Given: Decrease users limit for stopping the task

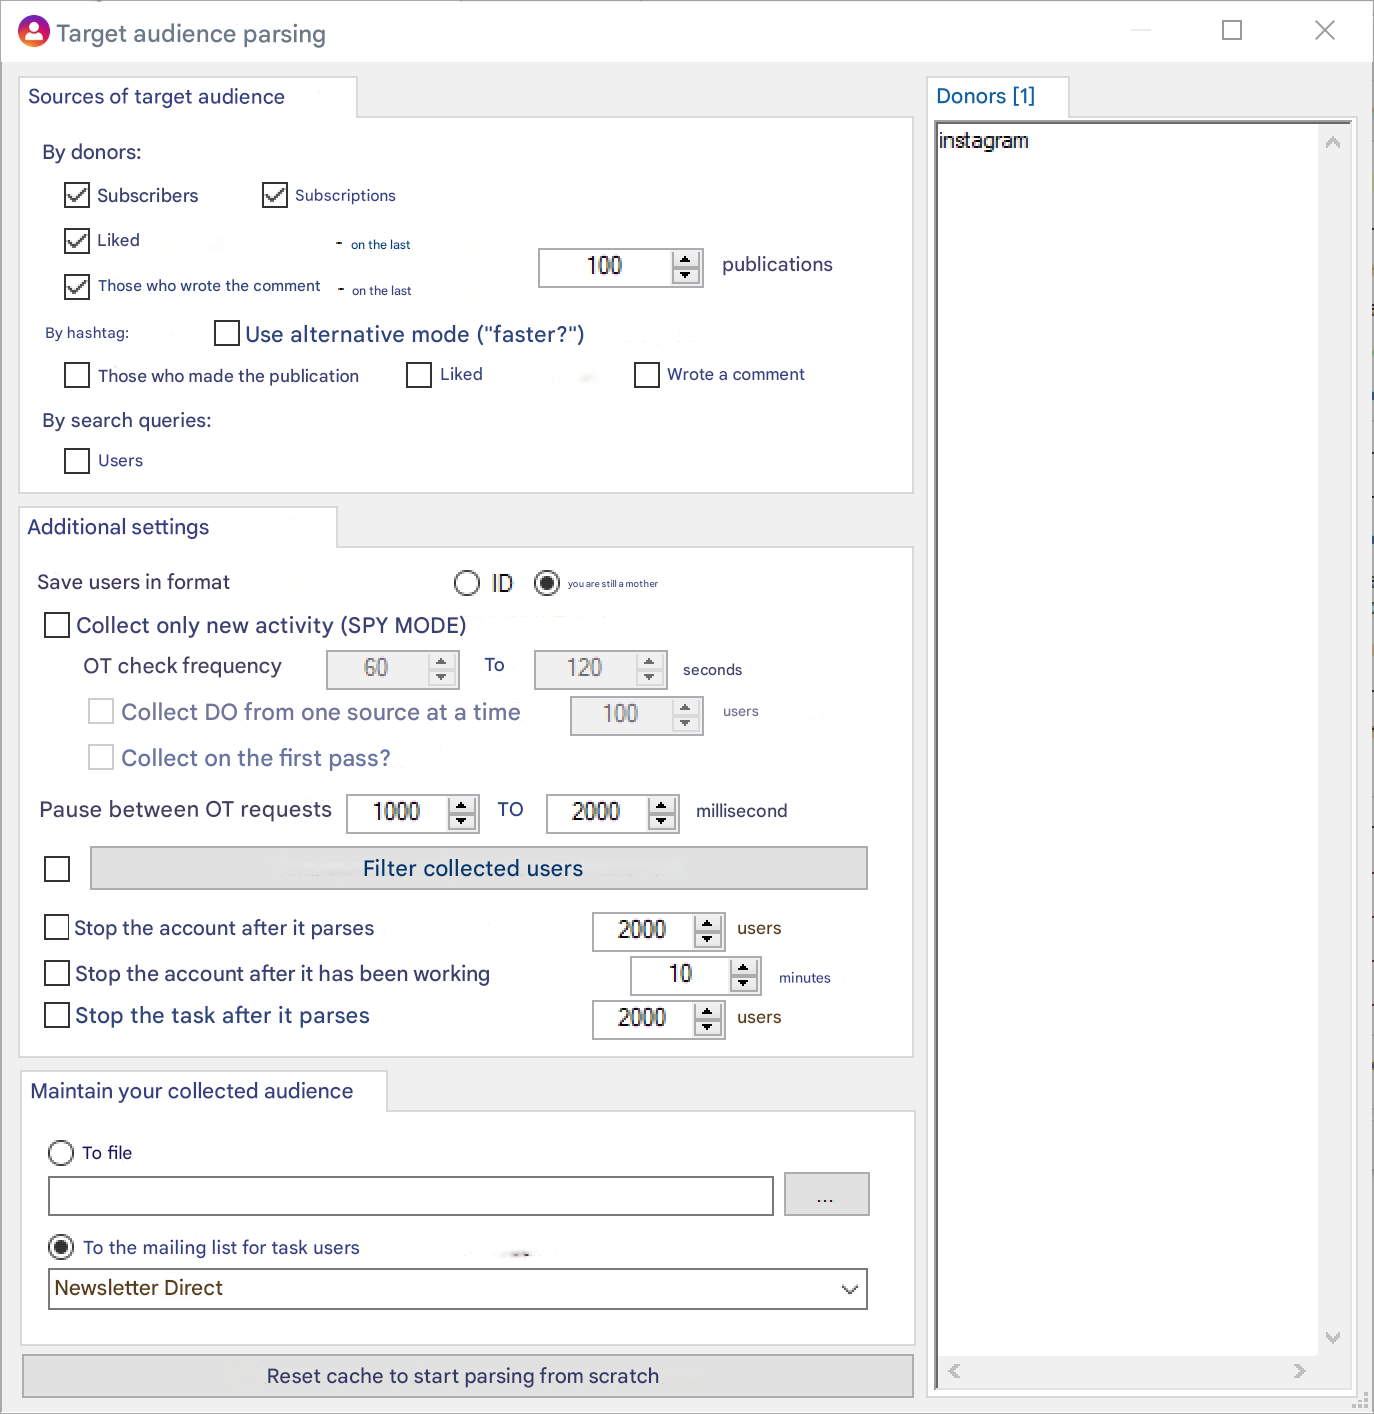Looking at the screenshot, I should click(x=707, y=1027).
